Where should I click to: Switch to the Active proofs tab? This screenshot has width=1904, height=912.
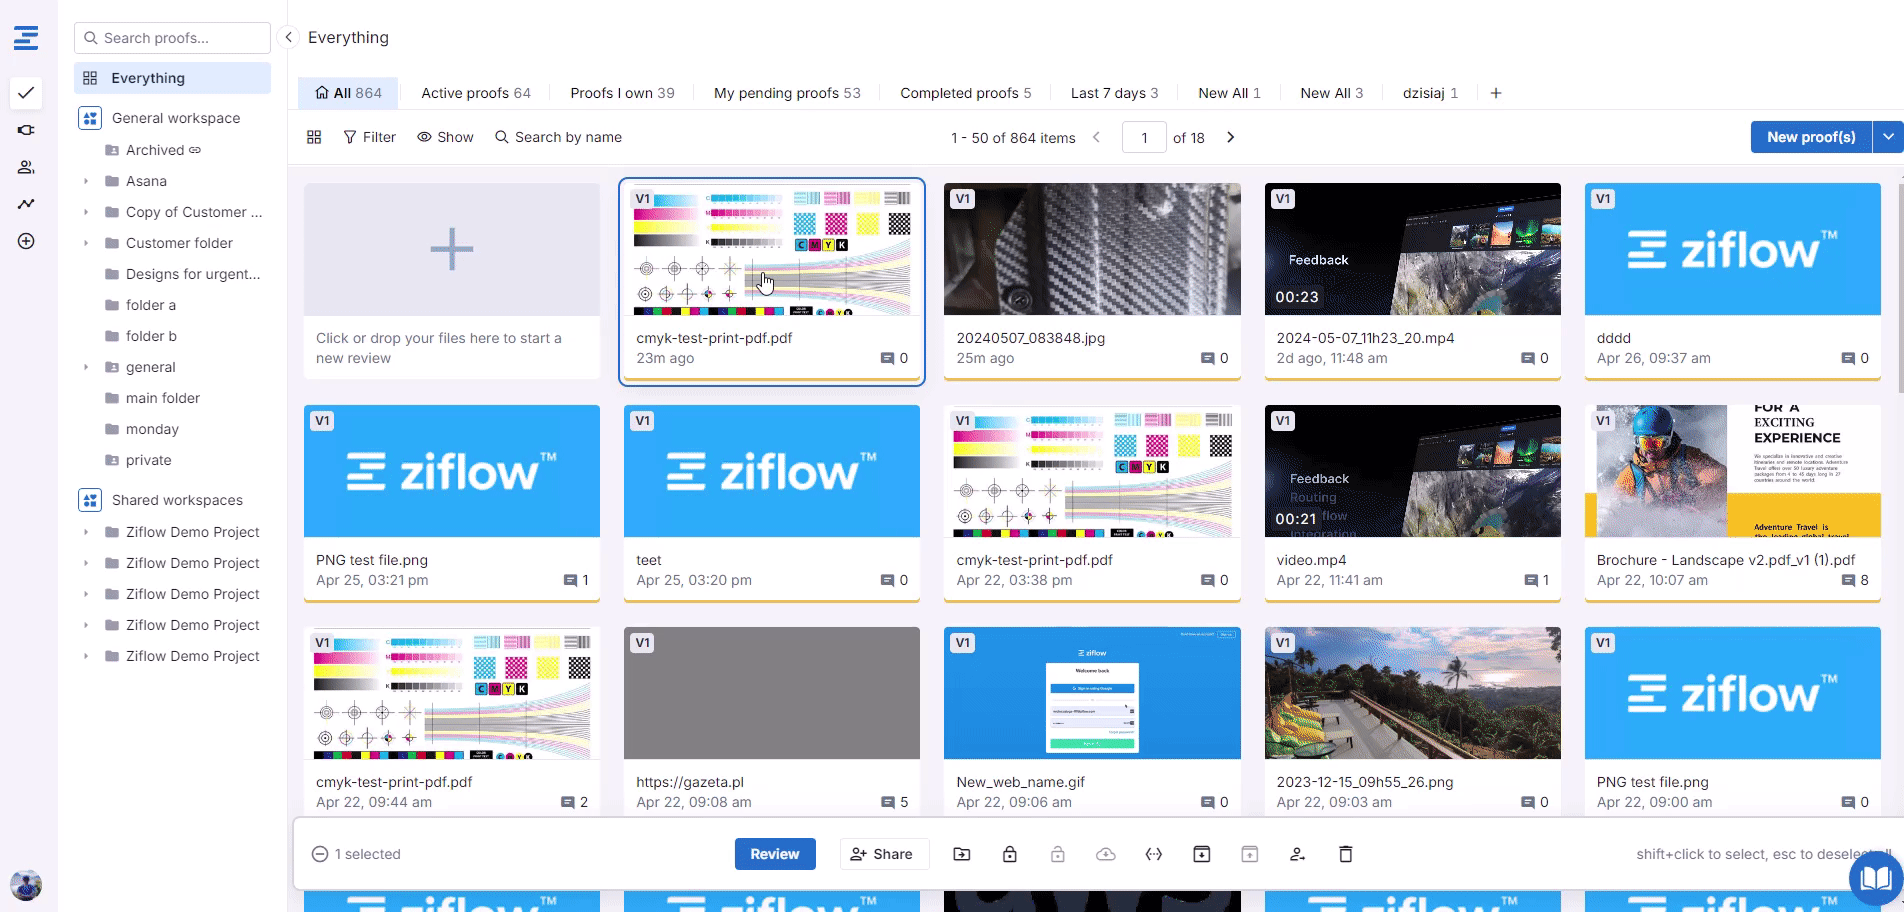click(475, 93)
